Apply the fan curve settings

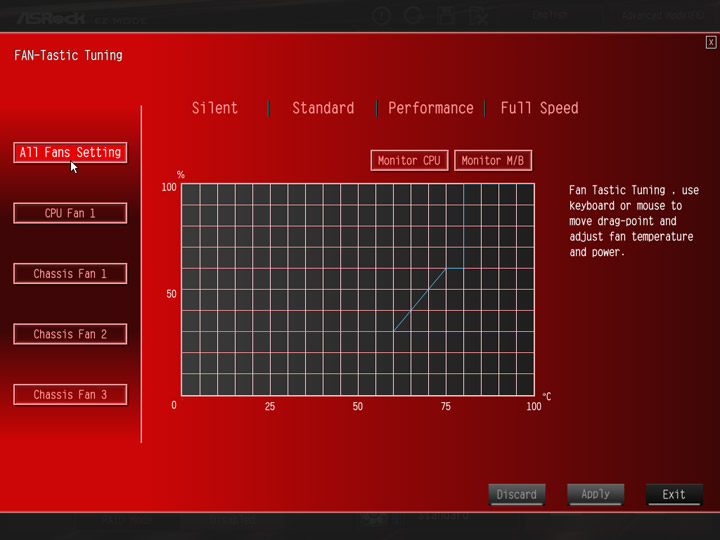point(596,495)
